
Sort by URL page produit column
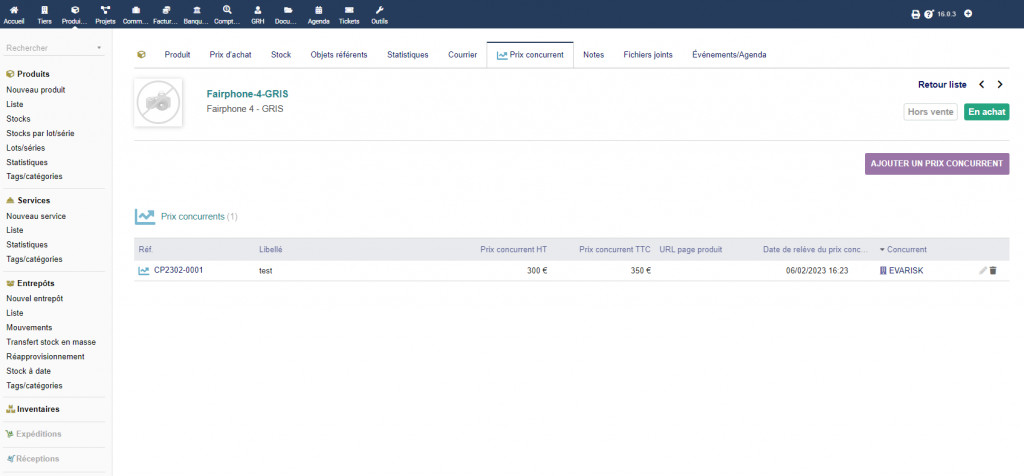pos(690,249)
